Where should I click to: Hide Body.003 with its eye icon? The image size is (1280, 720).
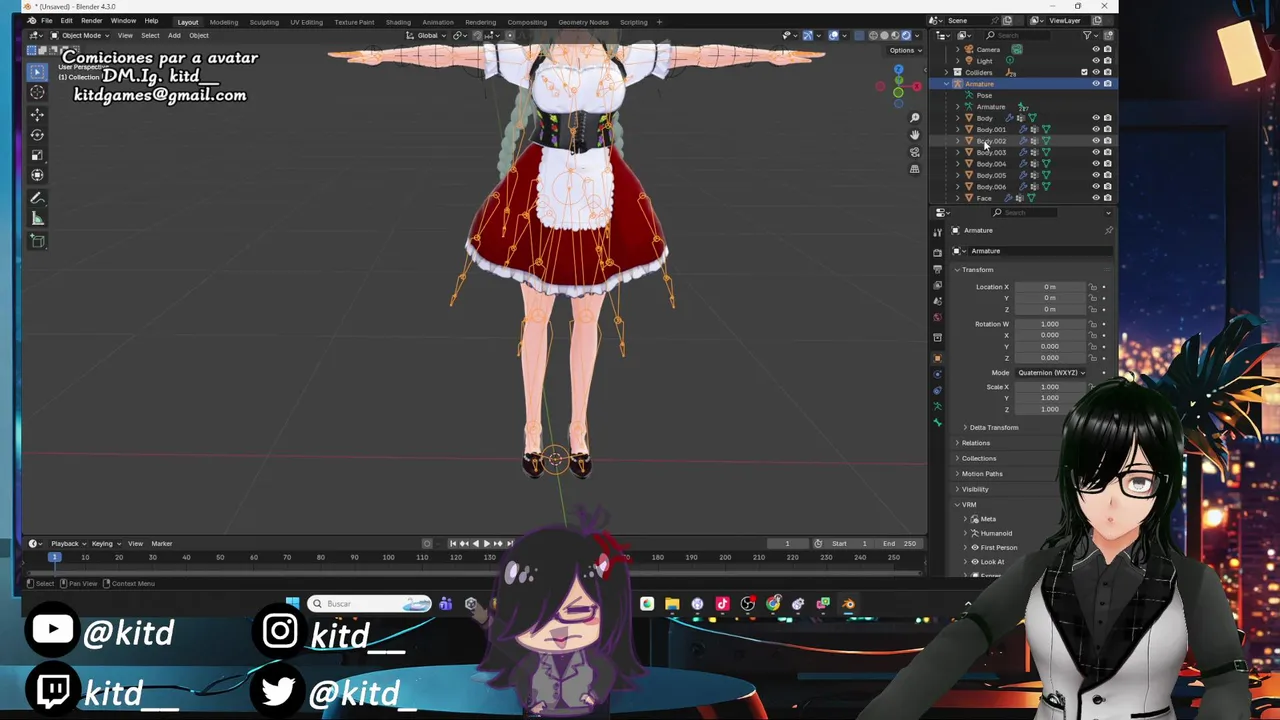point(1096,152)
